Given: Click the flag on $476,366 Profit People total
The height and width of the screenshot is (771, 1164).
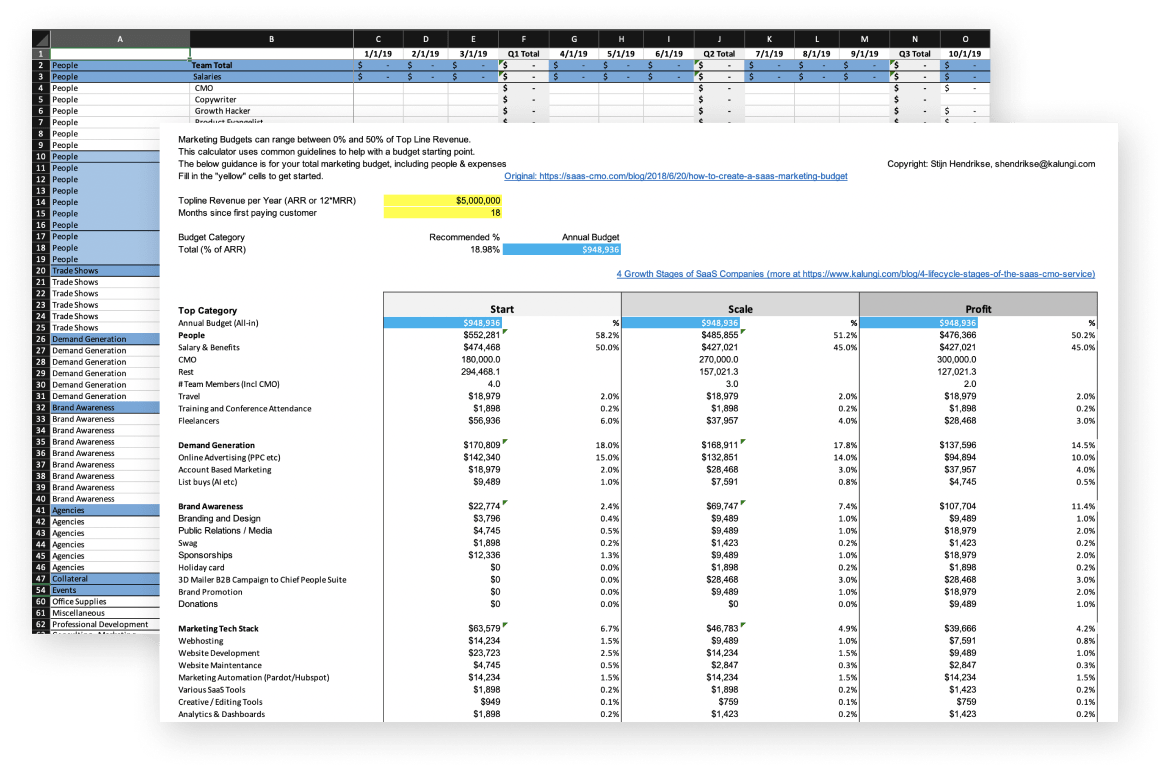Looking at the screenshot, I should 982,330.
